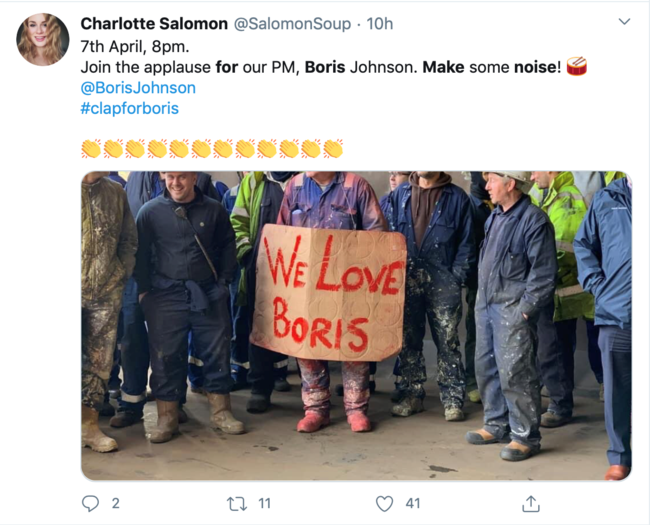This screenshot has height=525, width=650.
Task: Click the Charlotte Salomon display name
Action: click(154, 24)
